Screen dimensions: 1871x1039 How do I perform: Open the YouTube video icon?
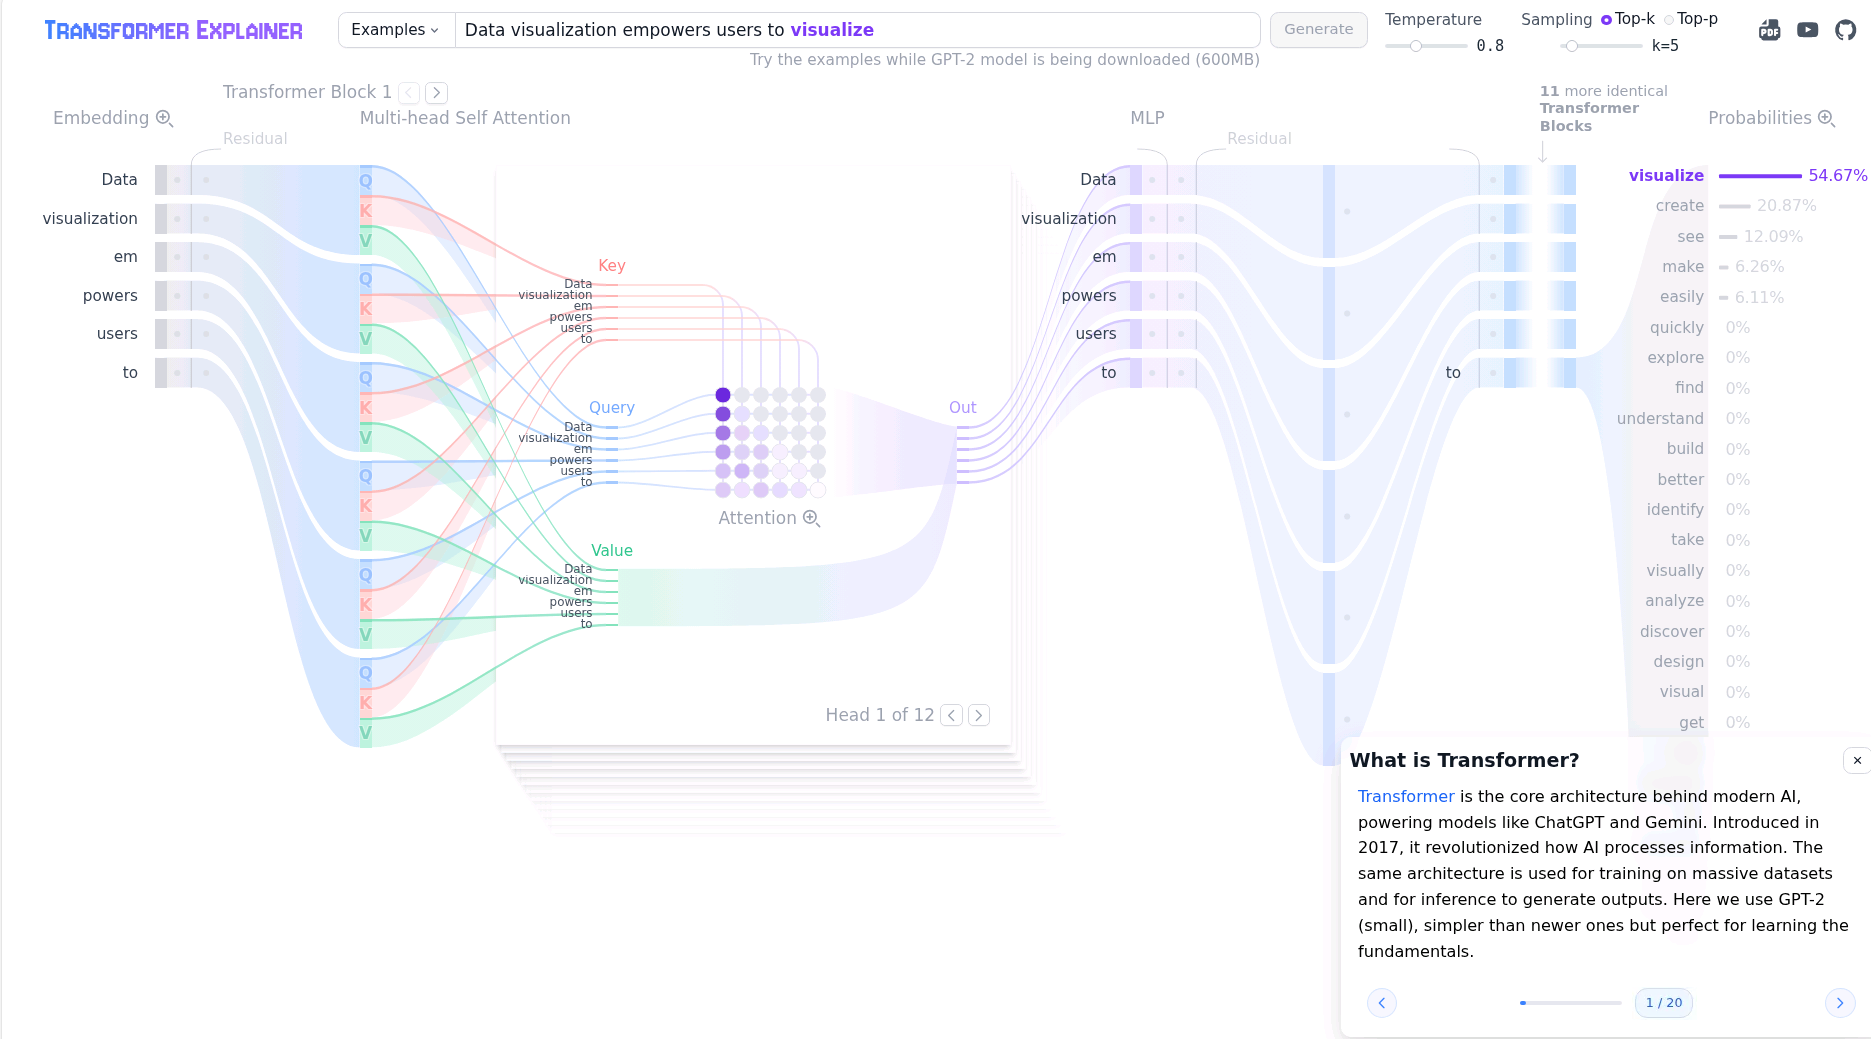click(x=1807, y=30)
